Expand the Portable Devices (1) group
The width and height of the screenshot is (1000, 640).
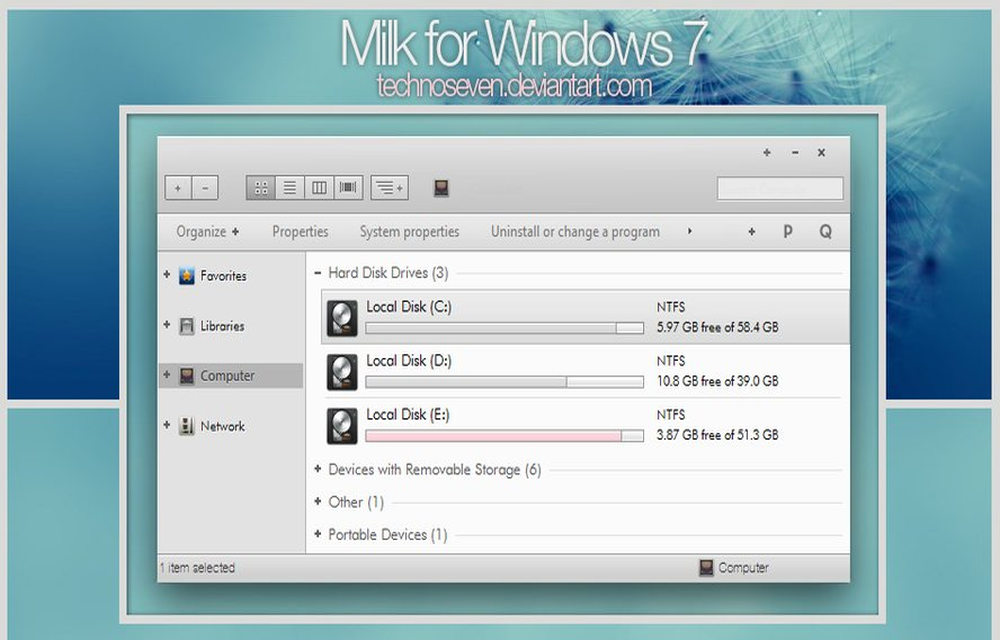[x=318, y=534]
